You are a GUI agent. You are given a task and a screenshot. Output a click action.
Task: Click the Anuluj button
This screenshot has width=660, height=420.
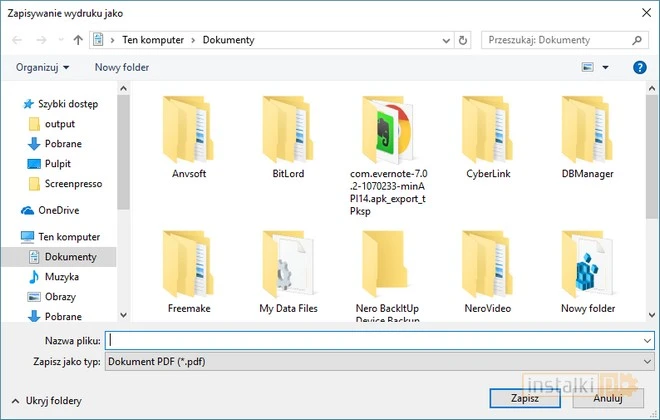click(x=608, y=398)
